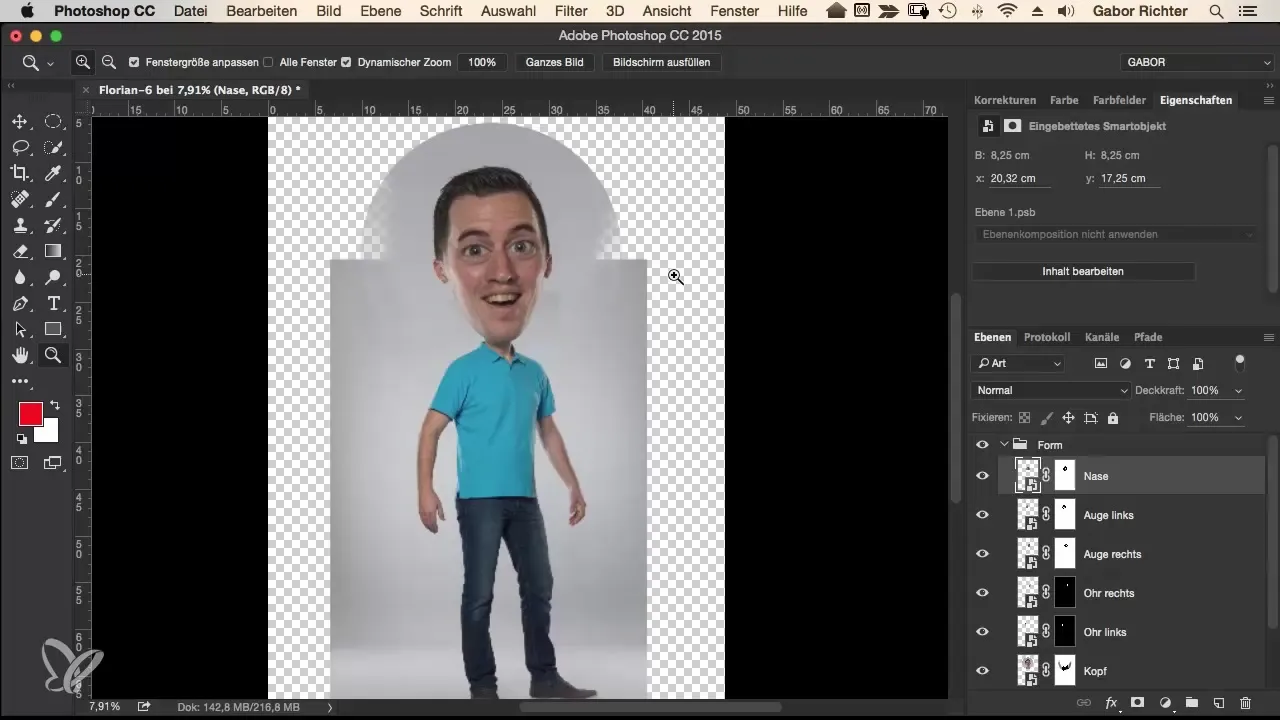This screenshot has width=1280, height=720.
Task: Select the Type tool
Action: [x=53, y=303]
